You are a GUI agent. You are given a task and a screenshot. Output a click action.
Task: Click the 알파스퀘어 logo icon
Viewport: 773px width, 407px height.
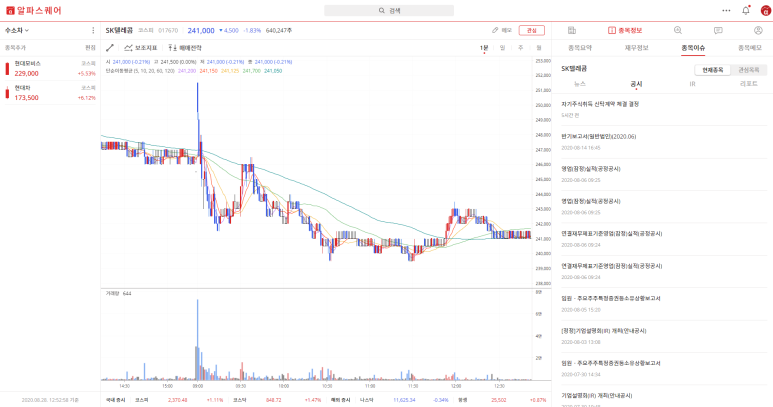click(x=10, y=10)
